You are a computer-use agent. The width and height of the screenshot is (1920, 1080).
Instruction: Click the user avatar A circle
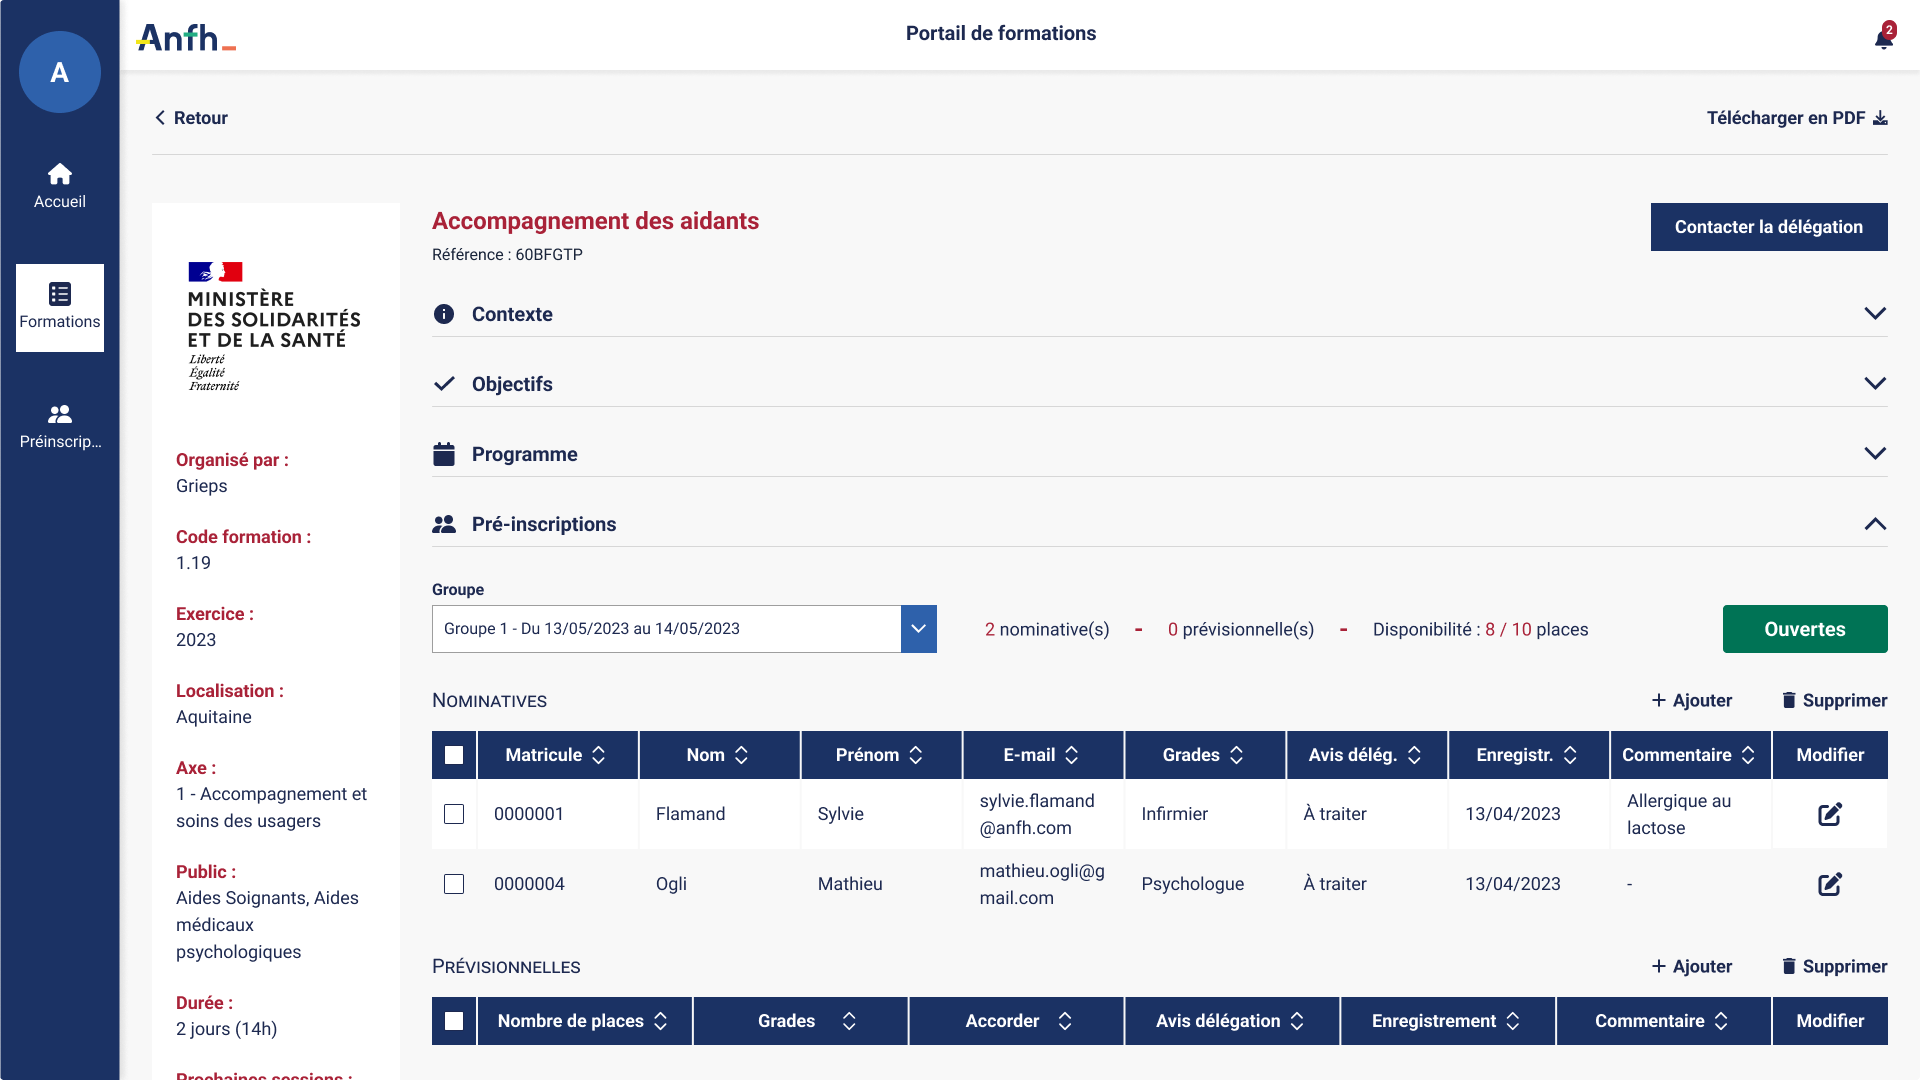[x=60, y=72]
